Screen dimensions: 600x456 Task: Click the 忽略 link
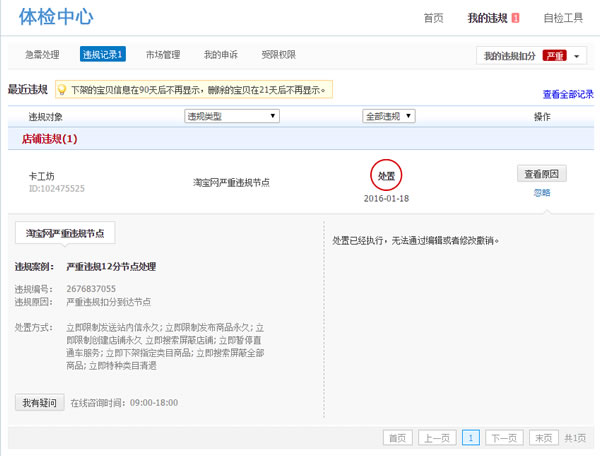(541, 192)
